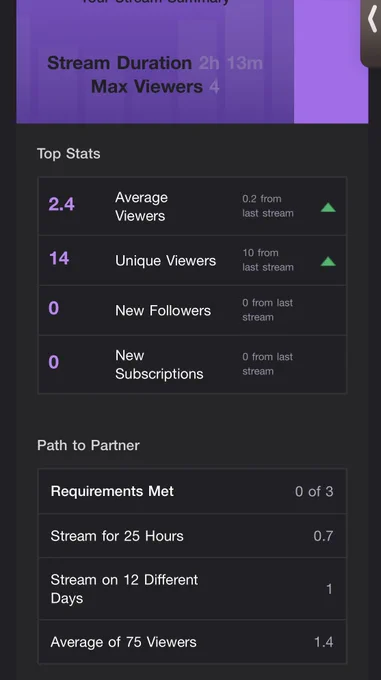Click the Top Stats heading

coord(68,154)
